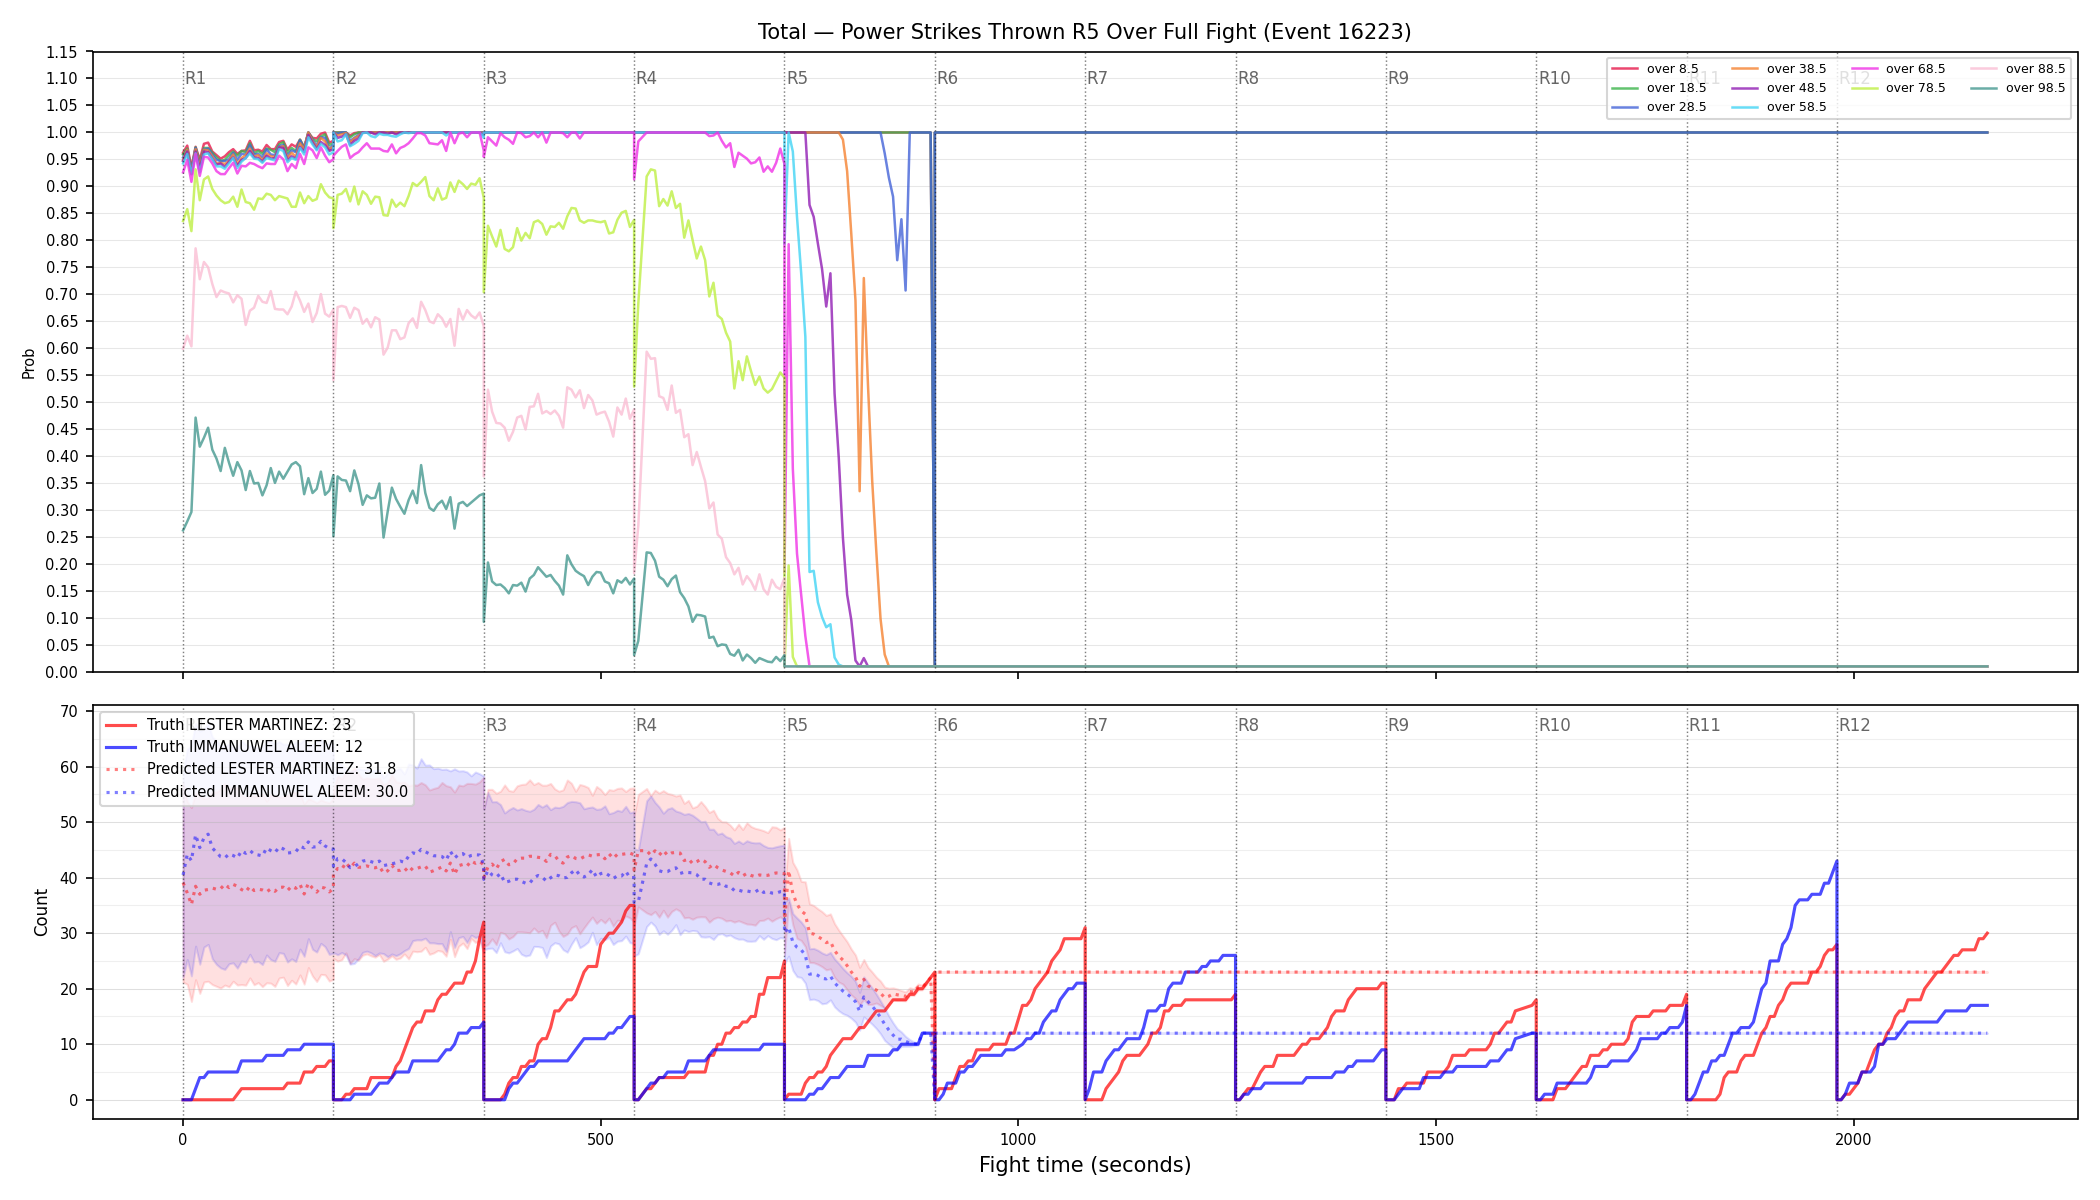Click the R6 round marker in top chart
This screenshot has height=1200, width=2100.
click(x=947, y=78)
